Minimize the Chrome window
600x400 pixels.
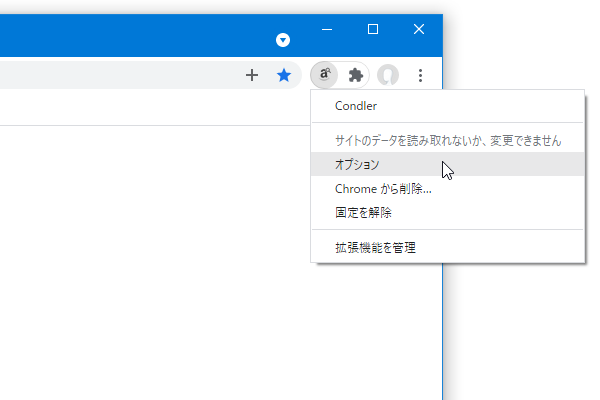point(327,29)
